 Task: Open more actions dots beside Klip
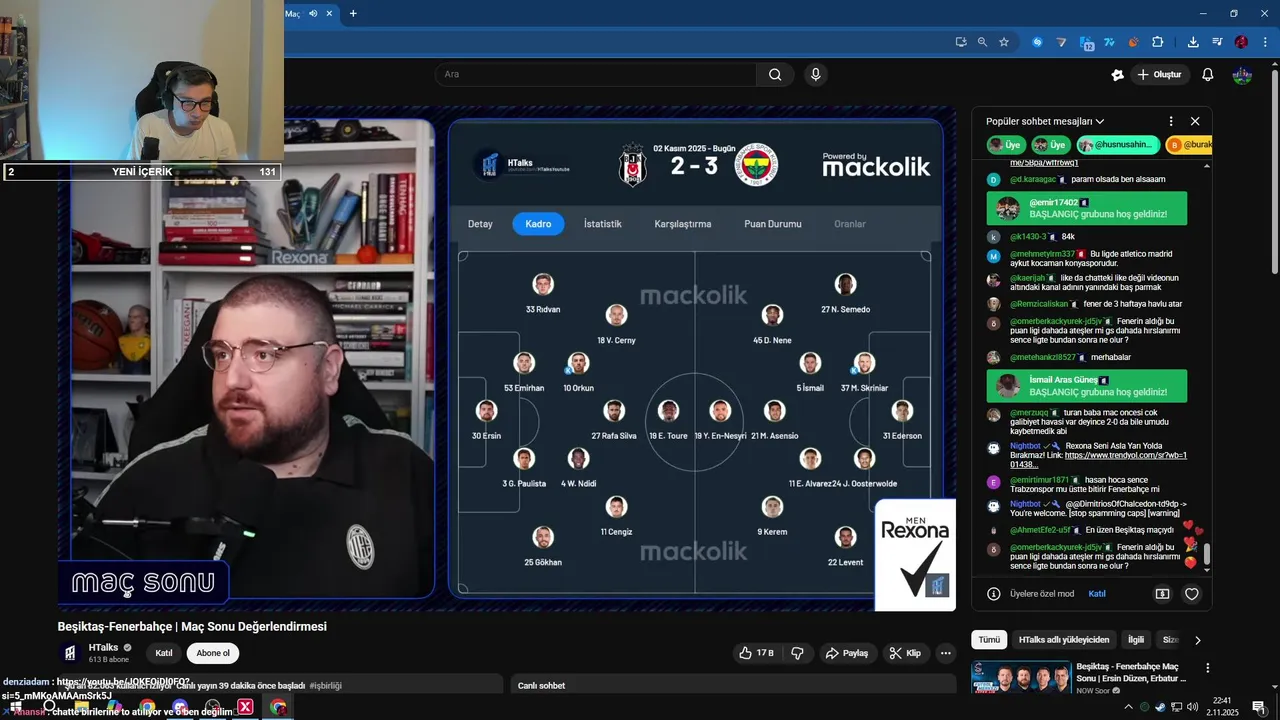click(945, 653)
